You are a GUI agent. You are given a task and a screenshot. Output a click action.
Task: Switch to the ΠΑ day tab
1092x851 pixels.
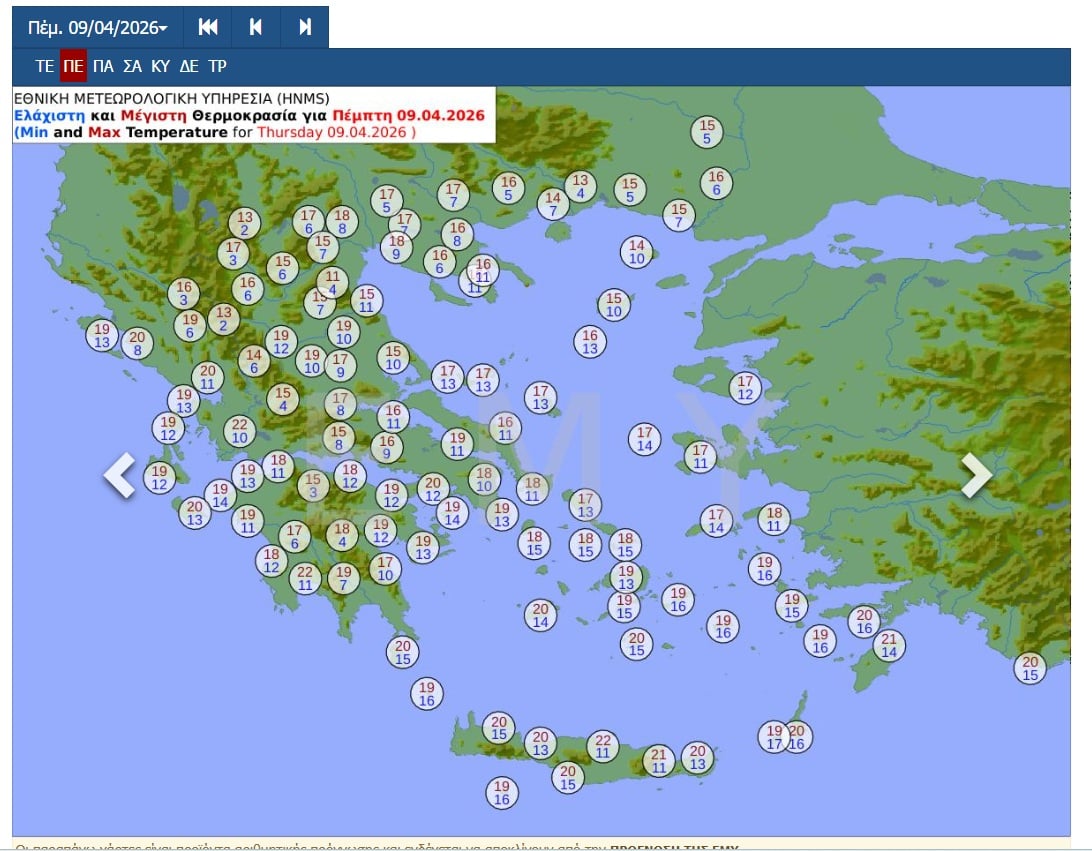(x=103, y=67)
